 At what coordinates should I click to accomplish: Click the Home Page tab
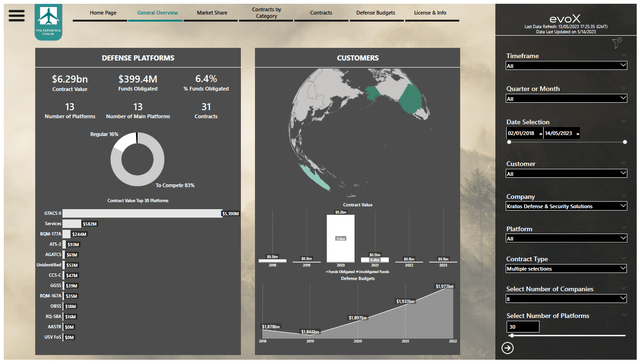pos(103,13)
